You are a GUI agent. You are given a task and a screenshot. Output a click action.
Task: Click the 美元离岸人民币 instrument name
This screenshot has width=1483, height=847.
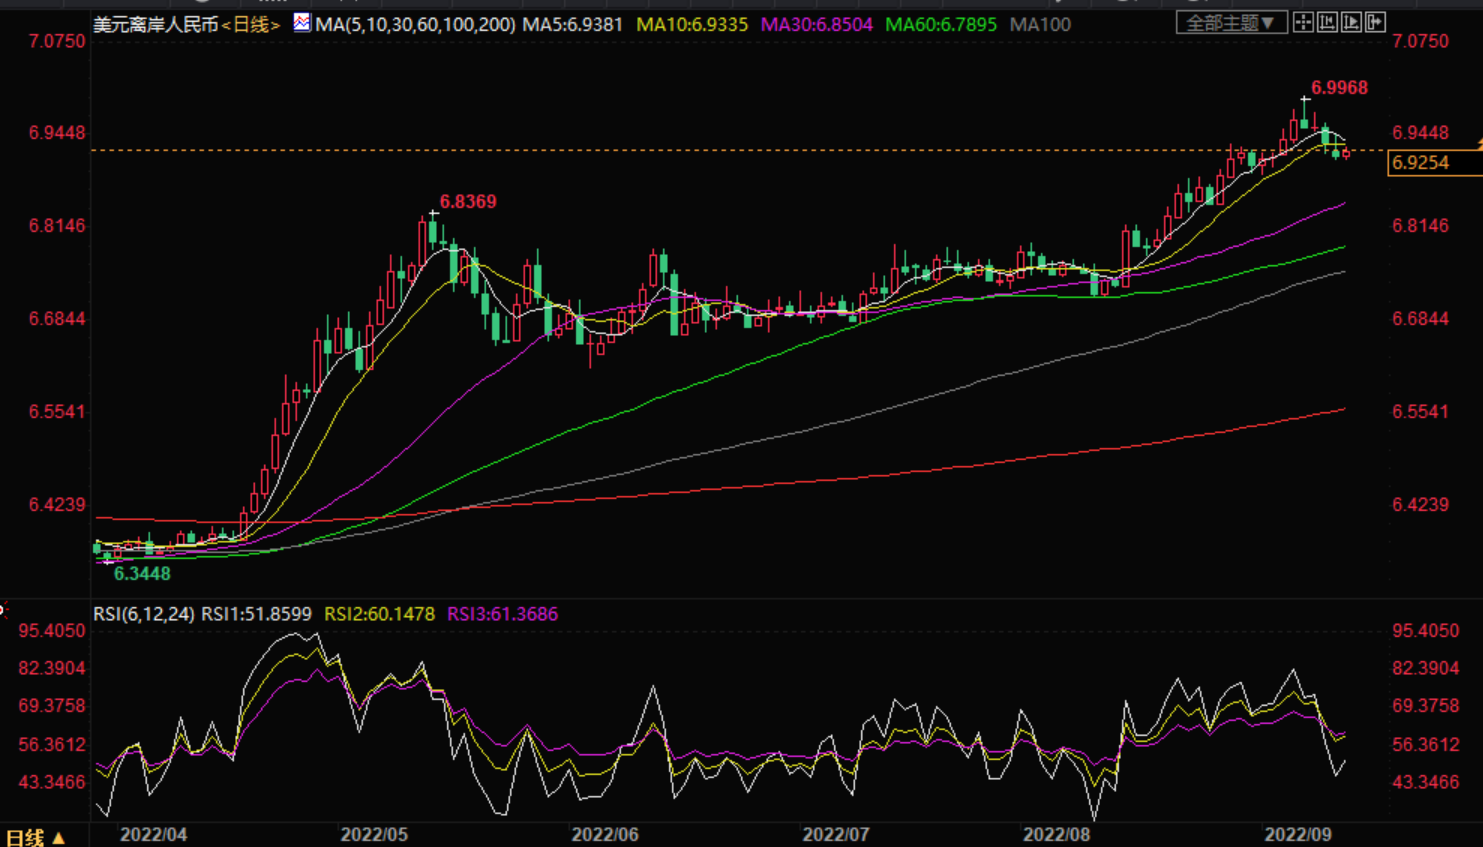155,24
